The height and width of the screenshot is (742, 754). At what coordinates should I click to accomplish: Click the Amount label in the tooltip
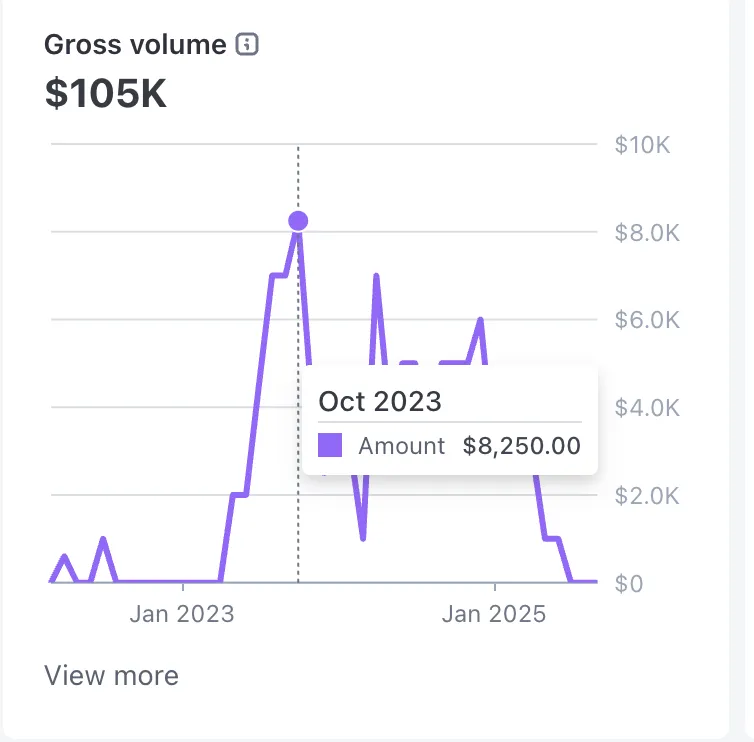[401, 446]
